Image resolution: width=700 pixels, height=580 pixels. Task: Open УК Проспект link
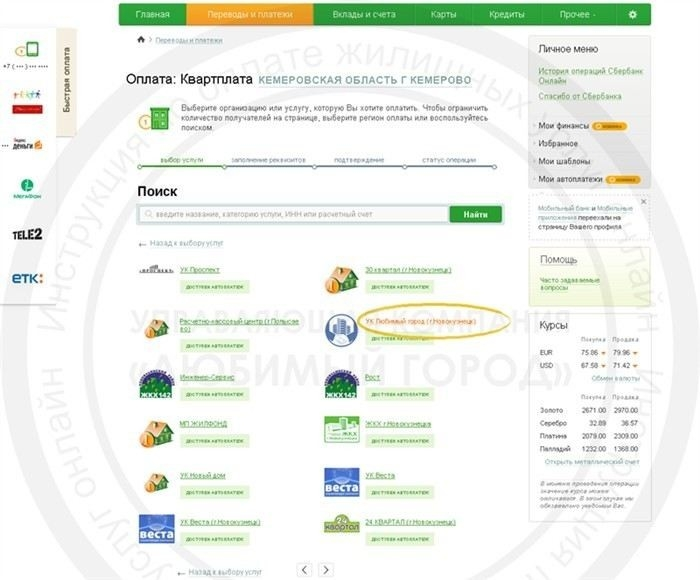click(200, 270)
